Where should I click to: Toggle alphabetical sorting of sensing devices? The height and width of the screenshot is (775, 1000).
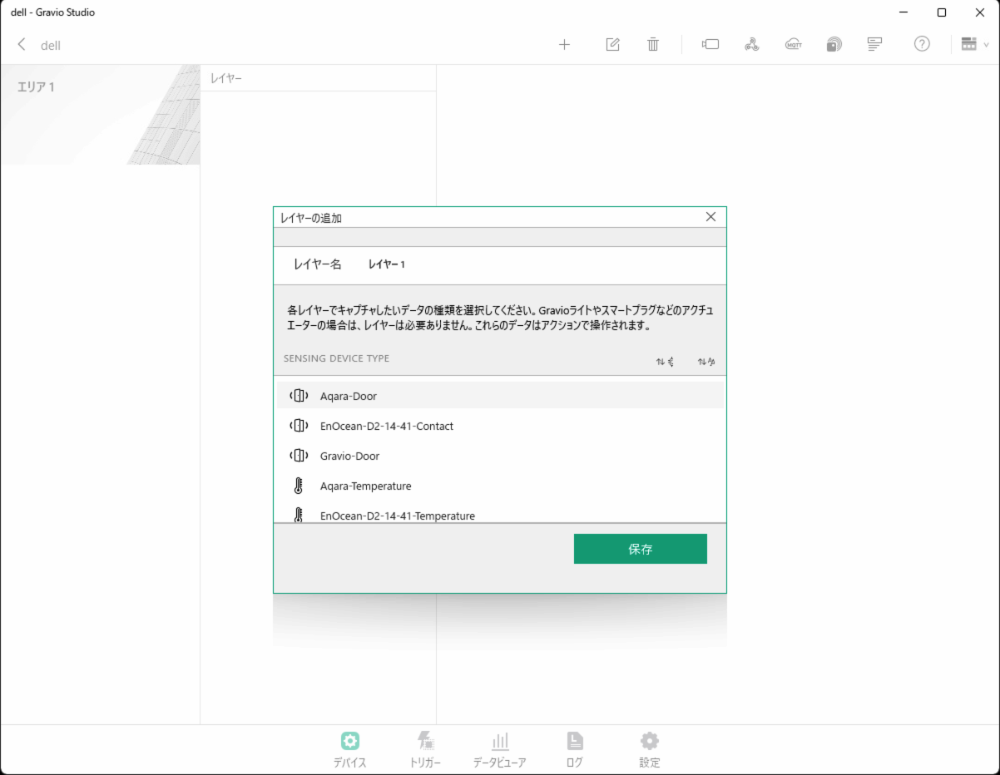coord(707,362)
